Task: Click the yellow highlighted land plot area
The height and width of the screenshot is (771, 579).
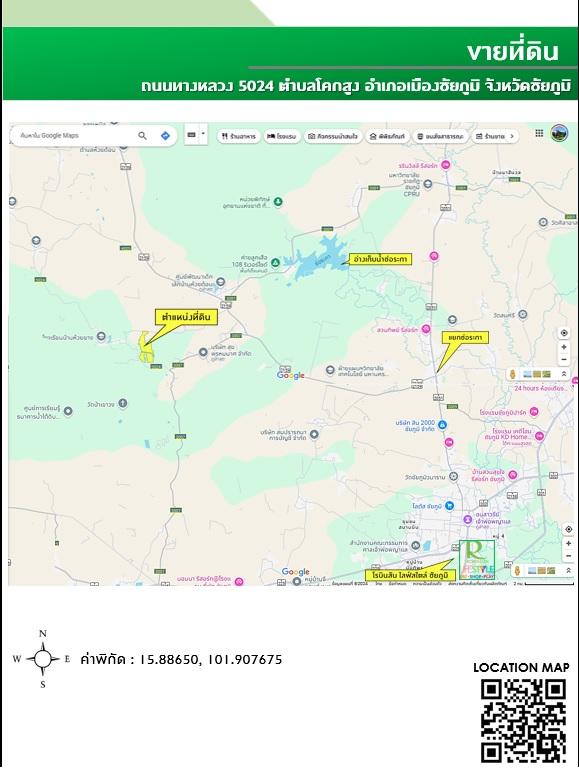Action: pos(145,349)
